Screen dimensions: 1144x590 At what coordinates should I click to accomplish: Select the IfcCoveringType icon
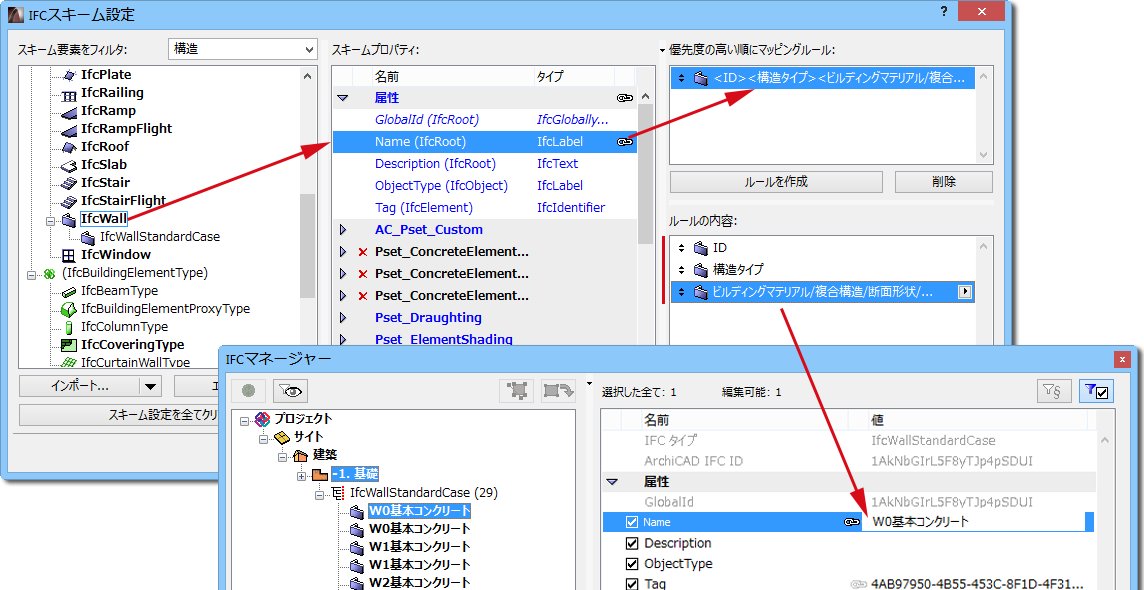click(69, 345)
